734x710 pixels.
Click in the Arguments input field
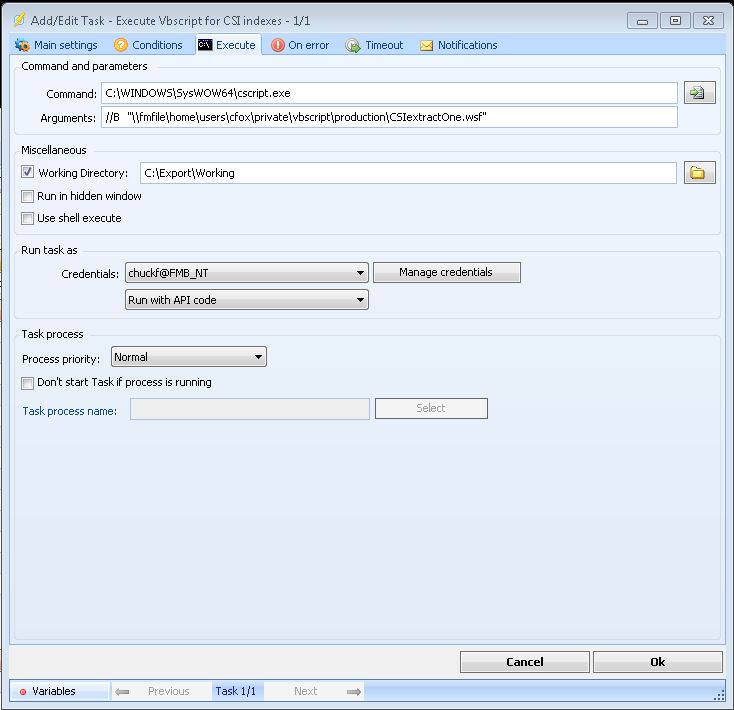[390, 117]
